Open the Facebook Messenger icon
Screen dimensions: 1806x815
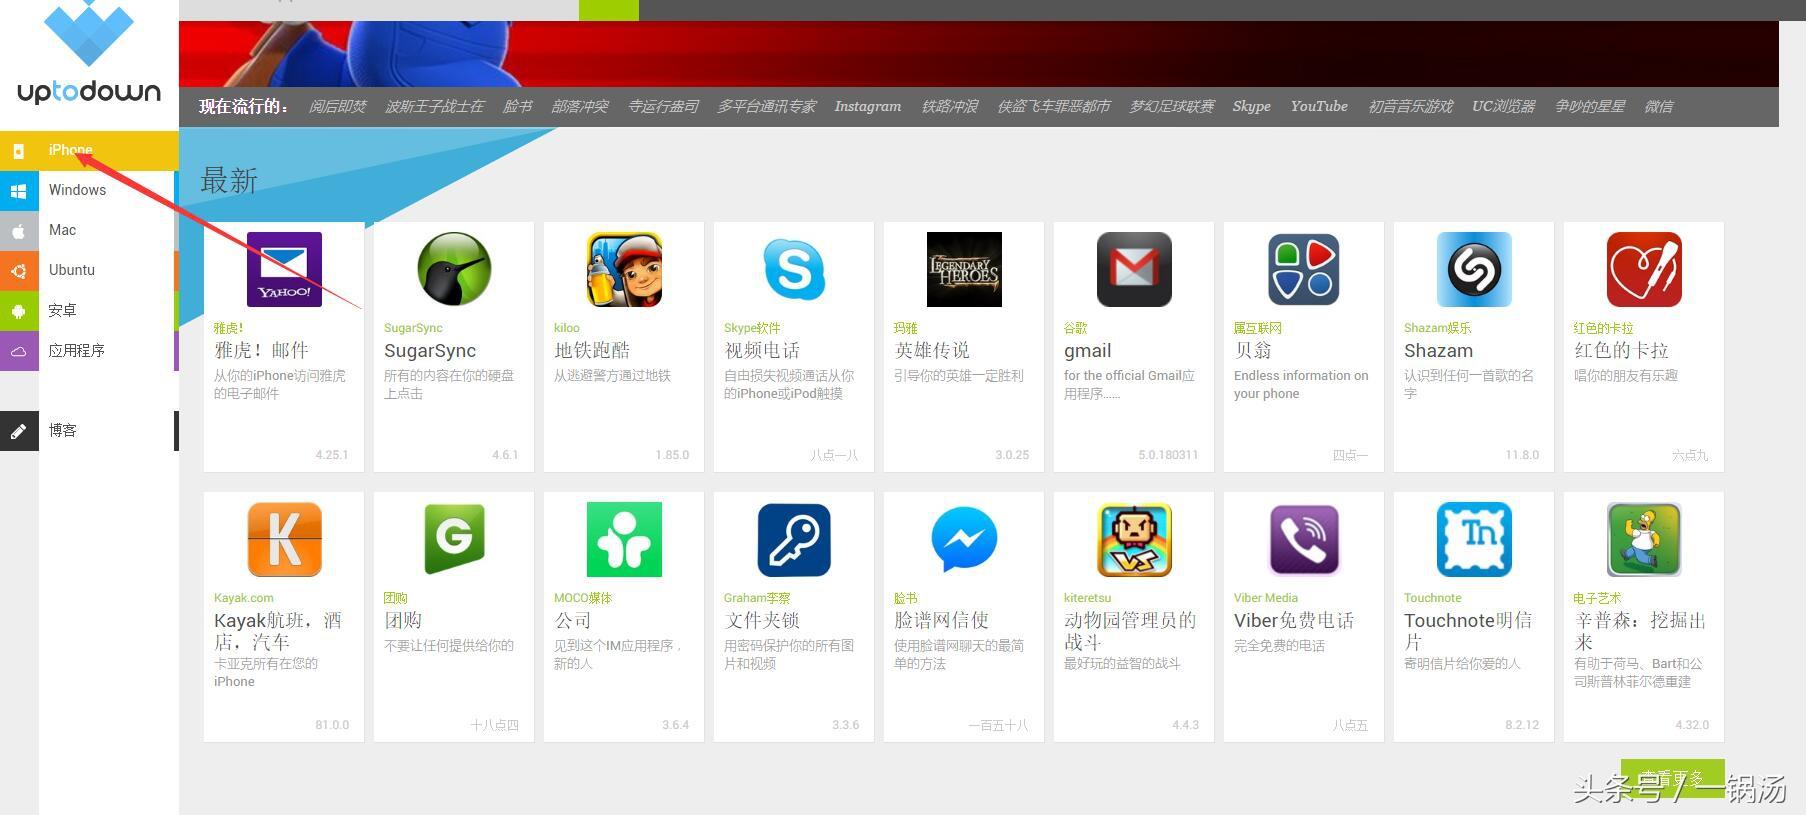tap(964, 539)
